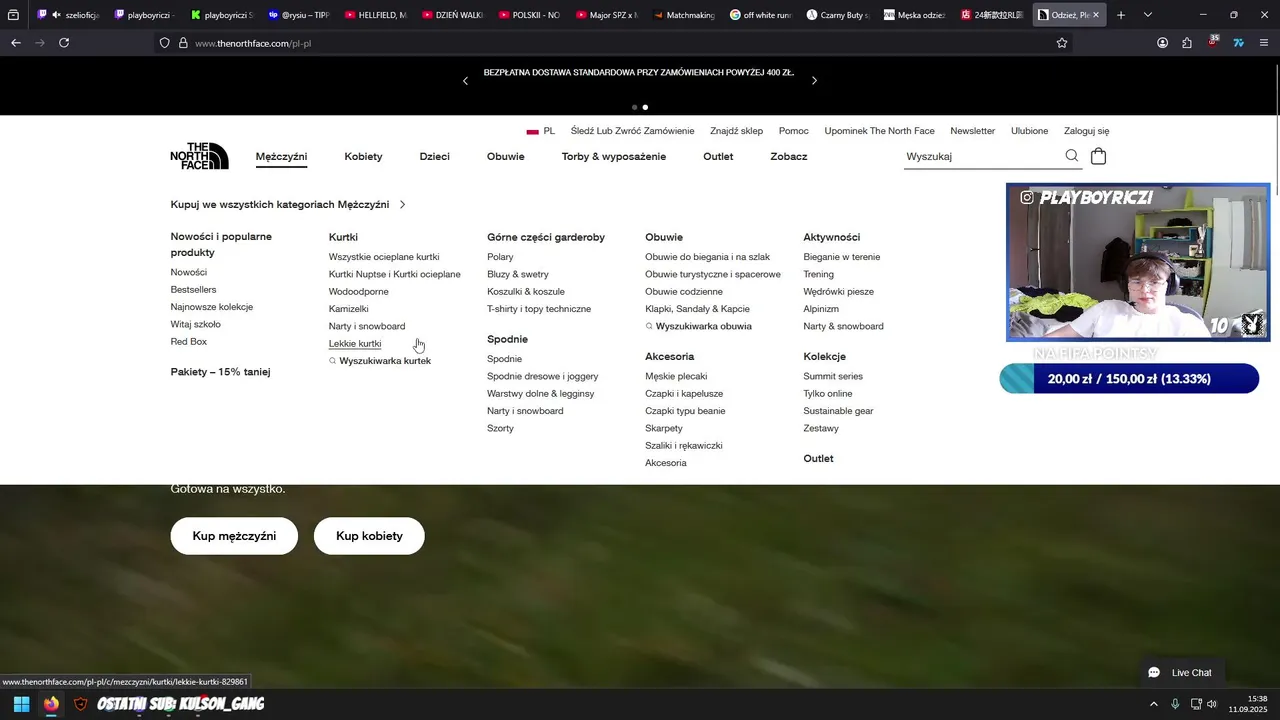Close the active Odzież tab

click(x=1095, y=15)
